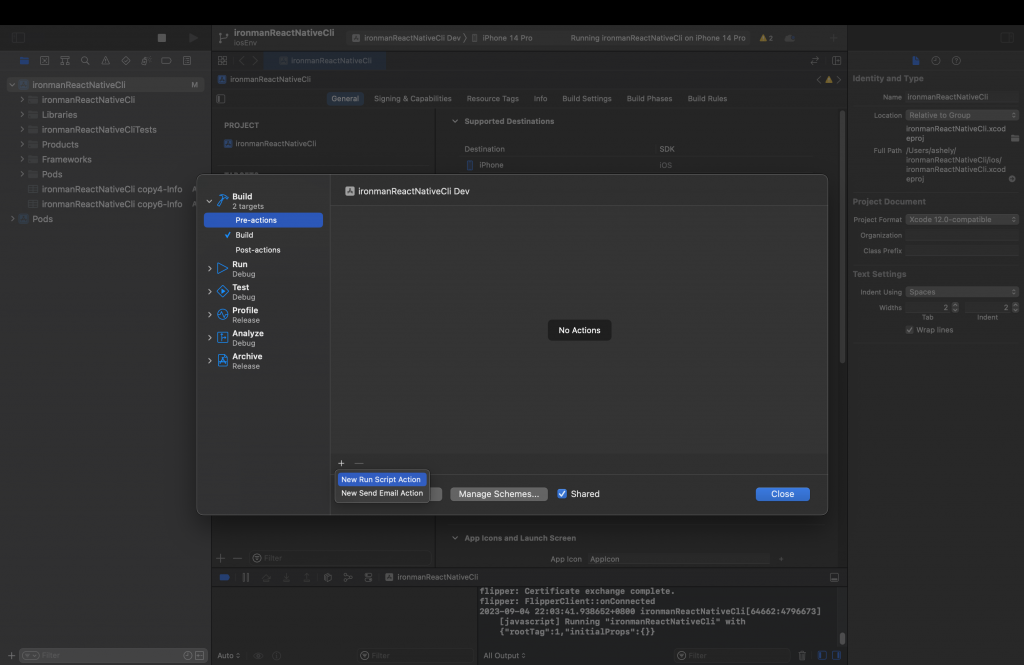1024x665 pixels.
Task: Open the source control navigator
Action: 44,61
